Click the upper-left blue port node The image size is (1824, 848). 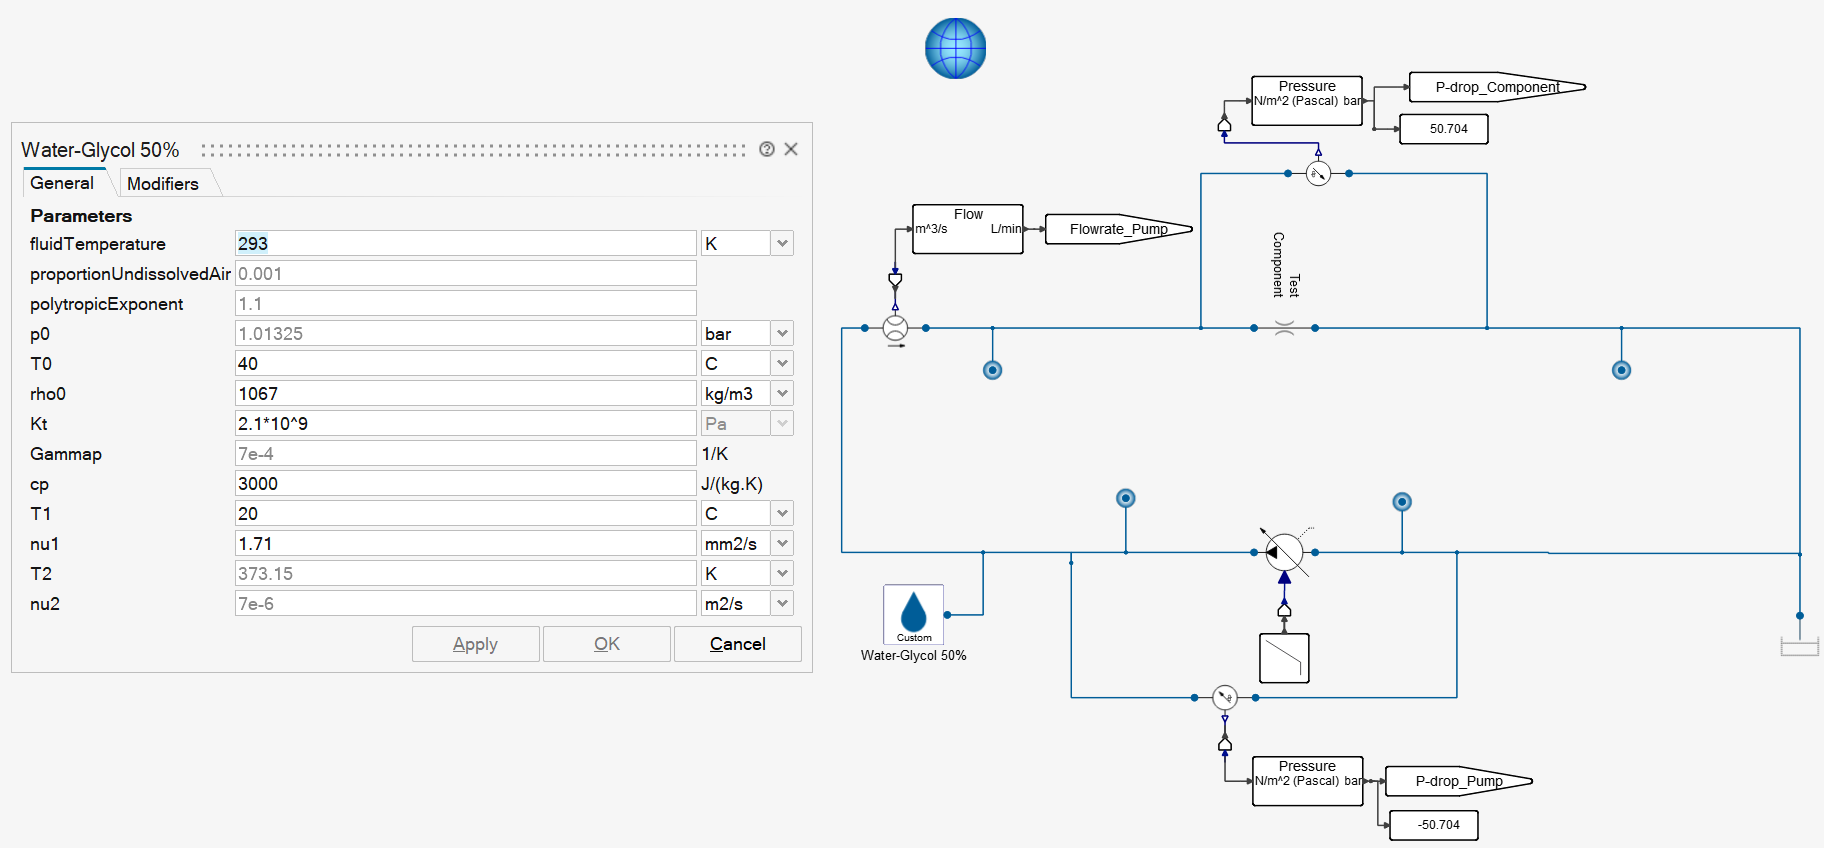993,370
